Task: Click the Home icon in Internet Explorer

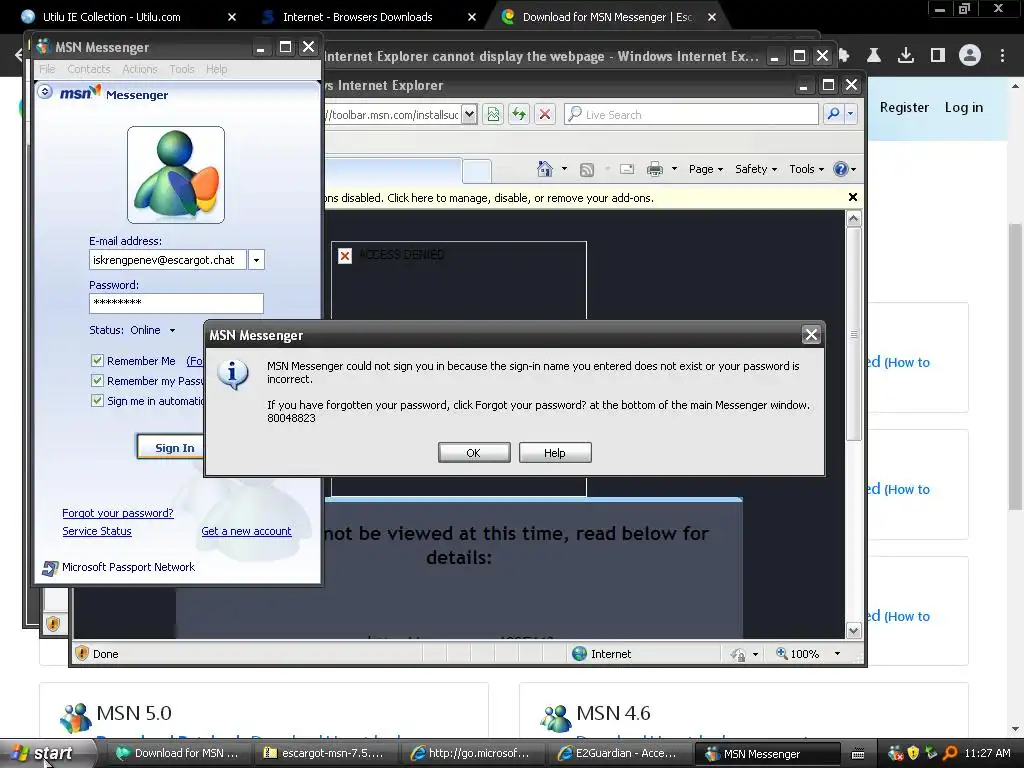Action: [x=545, y=169]
